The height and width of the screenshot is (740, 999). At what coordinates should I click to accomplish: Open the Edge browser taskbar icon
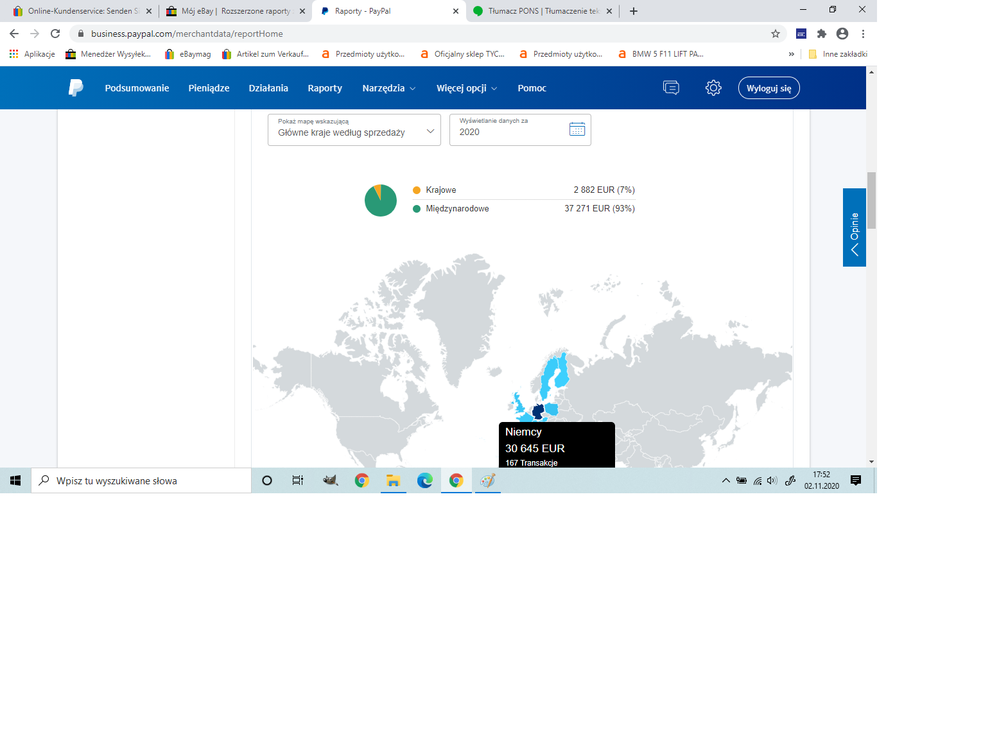(425, 481)
